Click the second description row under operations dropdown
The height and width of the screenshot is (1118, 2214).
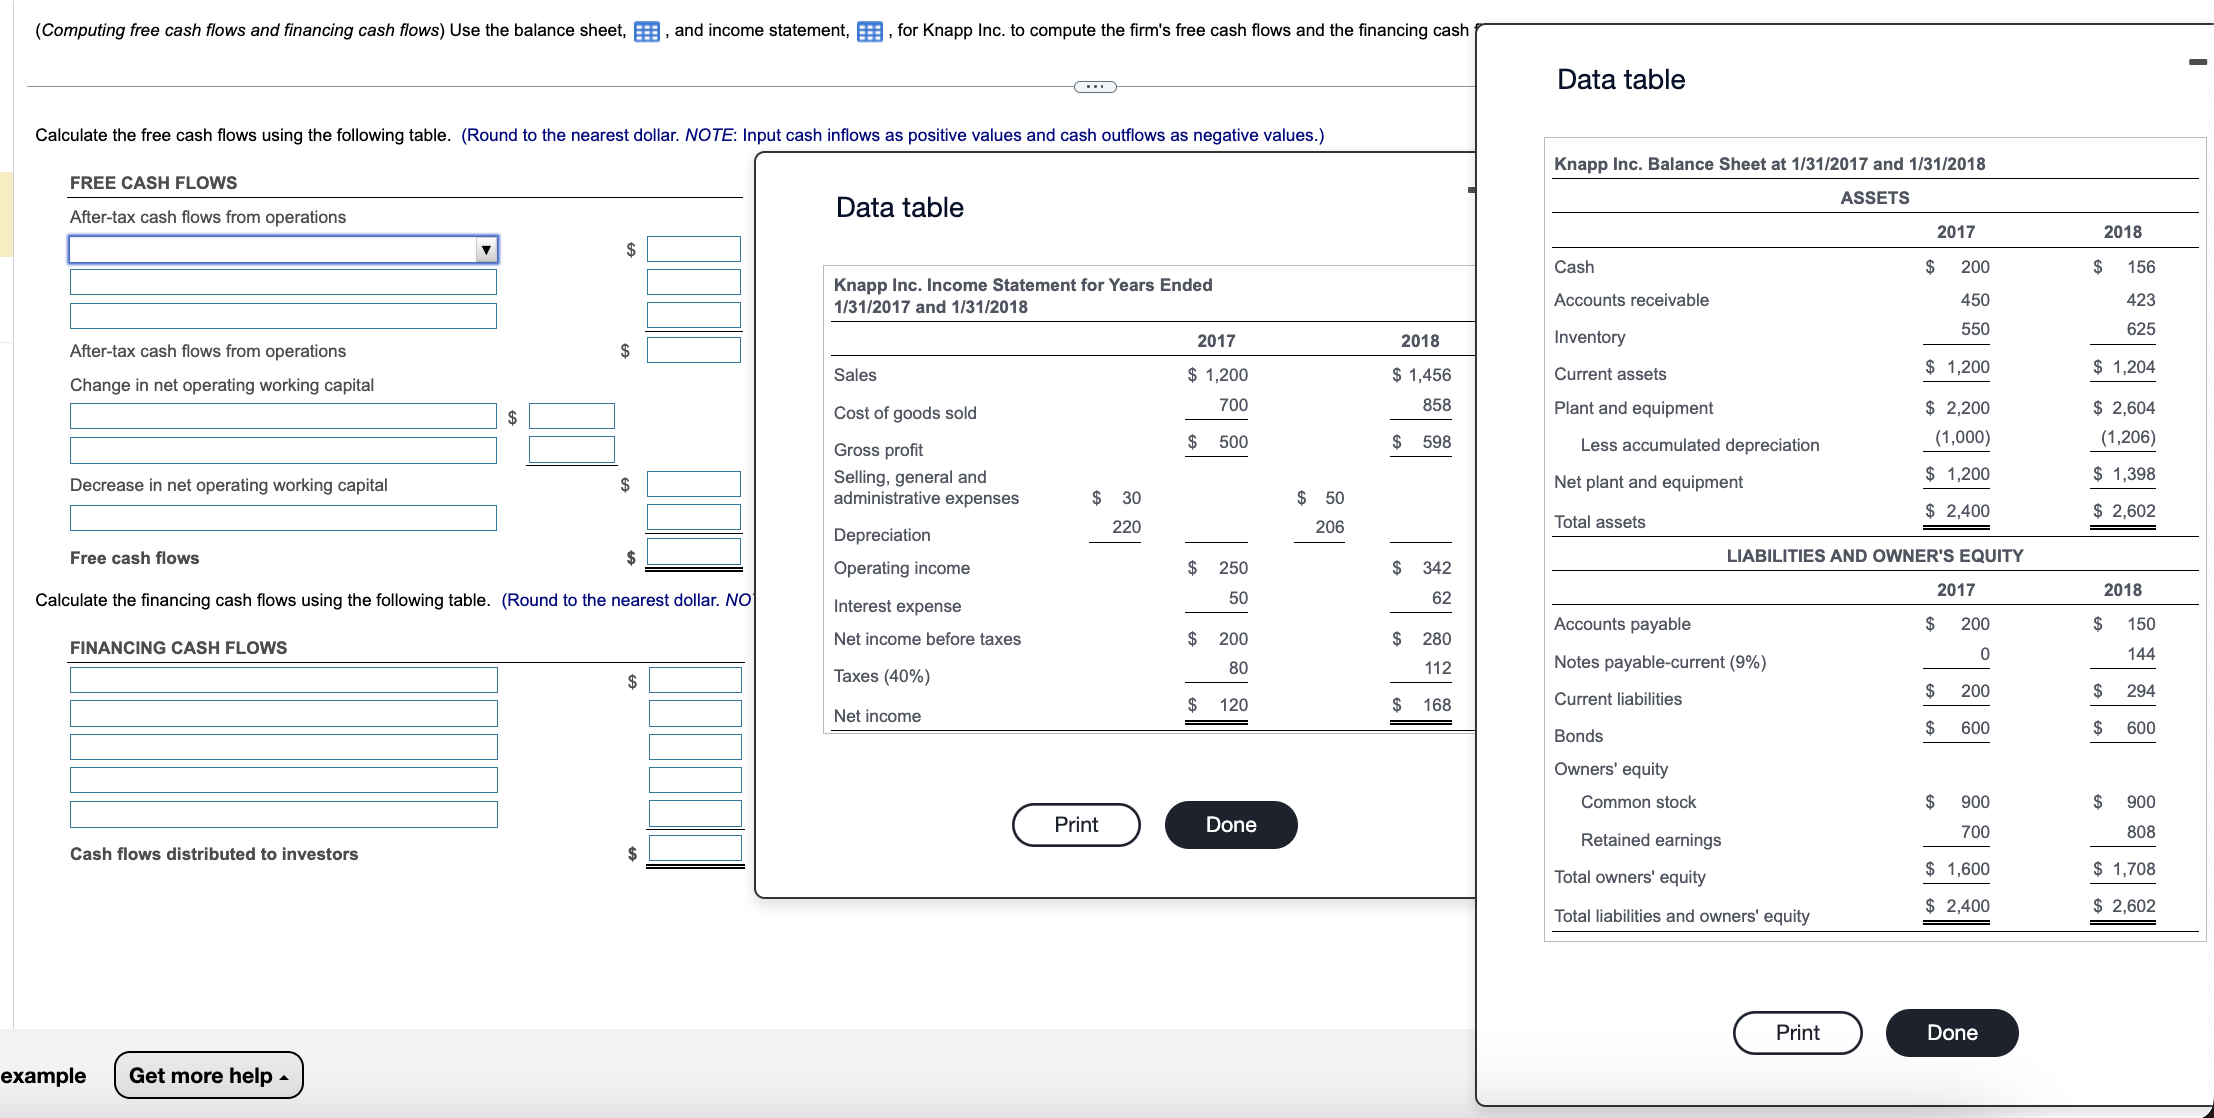click(283, 282)
